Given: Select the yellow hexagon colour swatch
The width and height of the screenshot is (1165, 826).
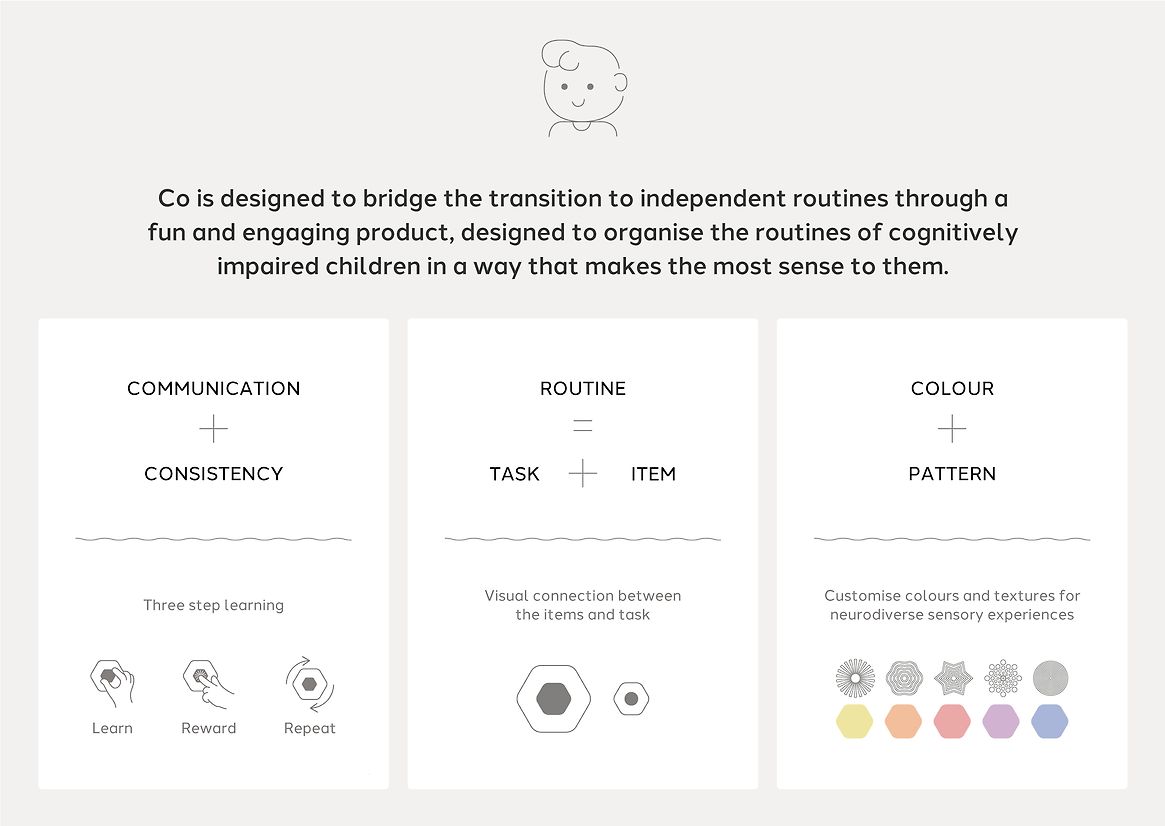Looking at the screenshot, I should pyautogui.click(x=855, y=721).
